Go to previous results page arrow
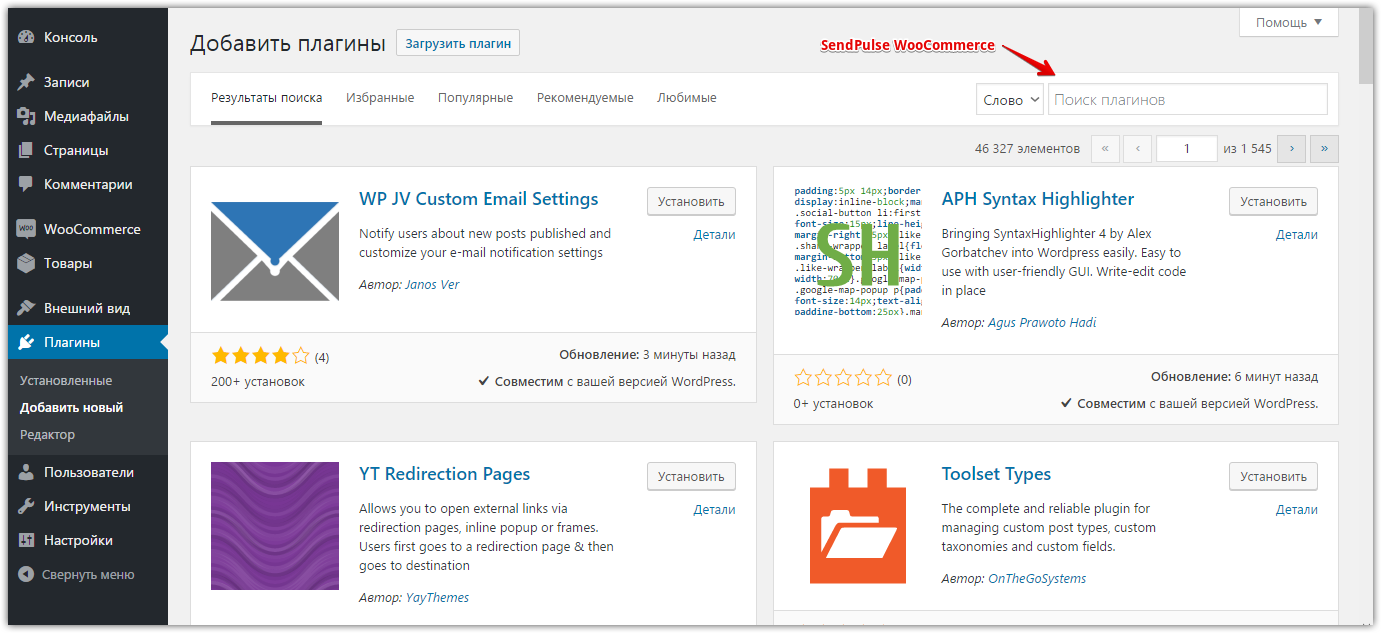Viewport: 1381px width, 633px height. coord(1138,149)
